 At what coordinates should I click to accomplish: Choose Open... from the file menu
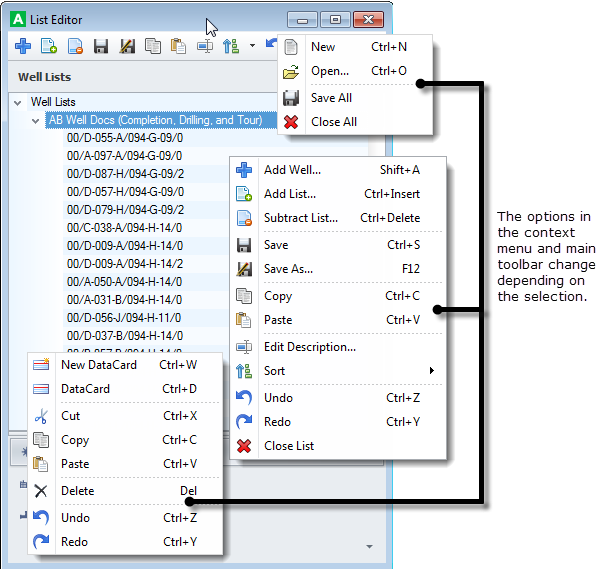coord(329,71)
